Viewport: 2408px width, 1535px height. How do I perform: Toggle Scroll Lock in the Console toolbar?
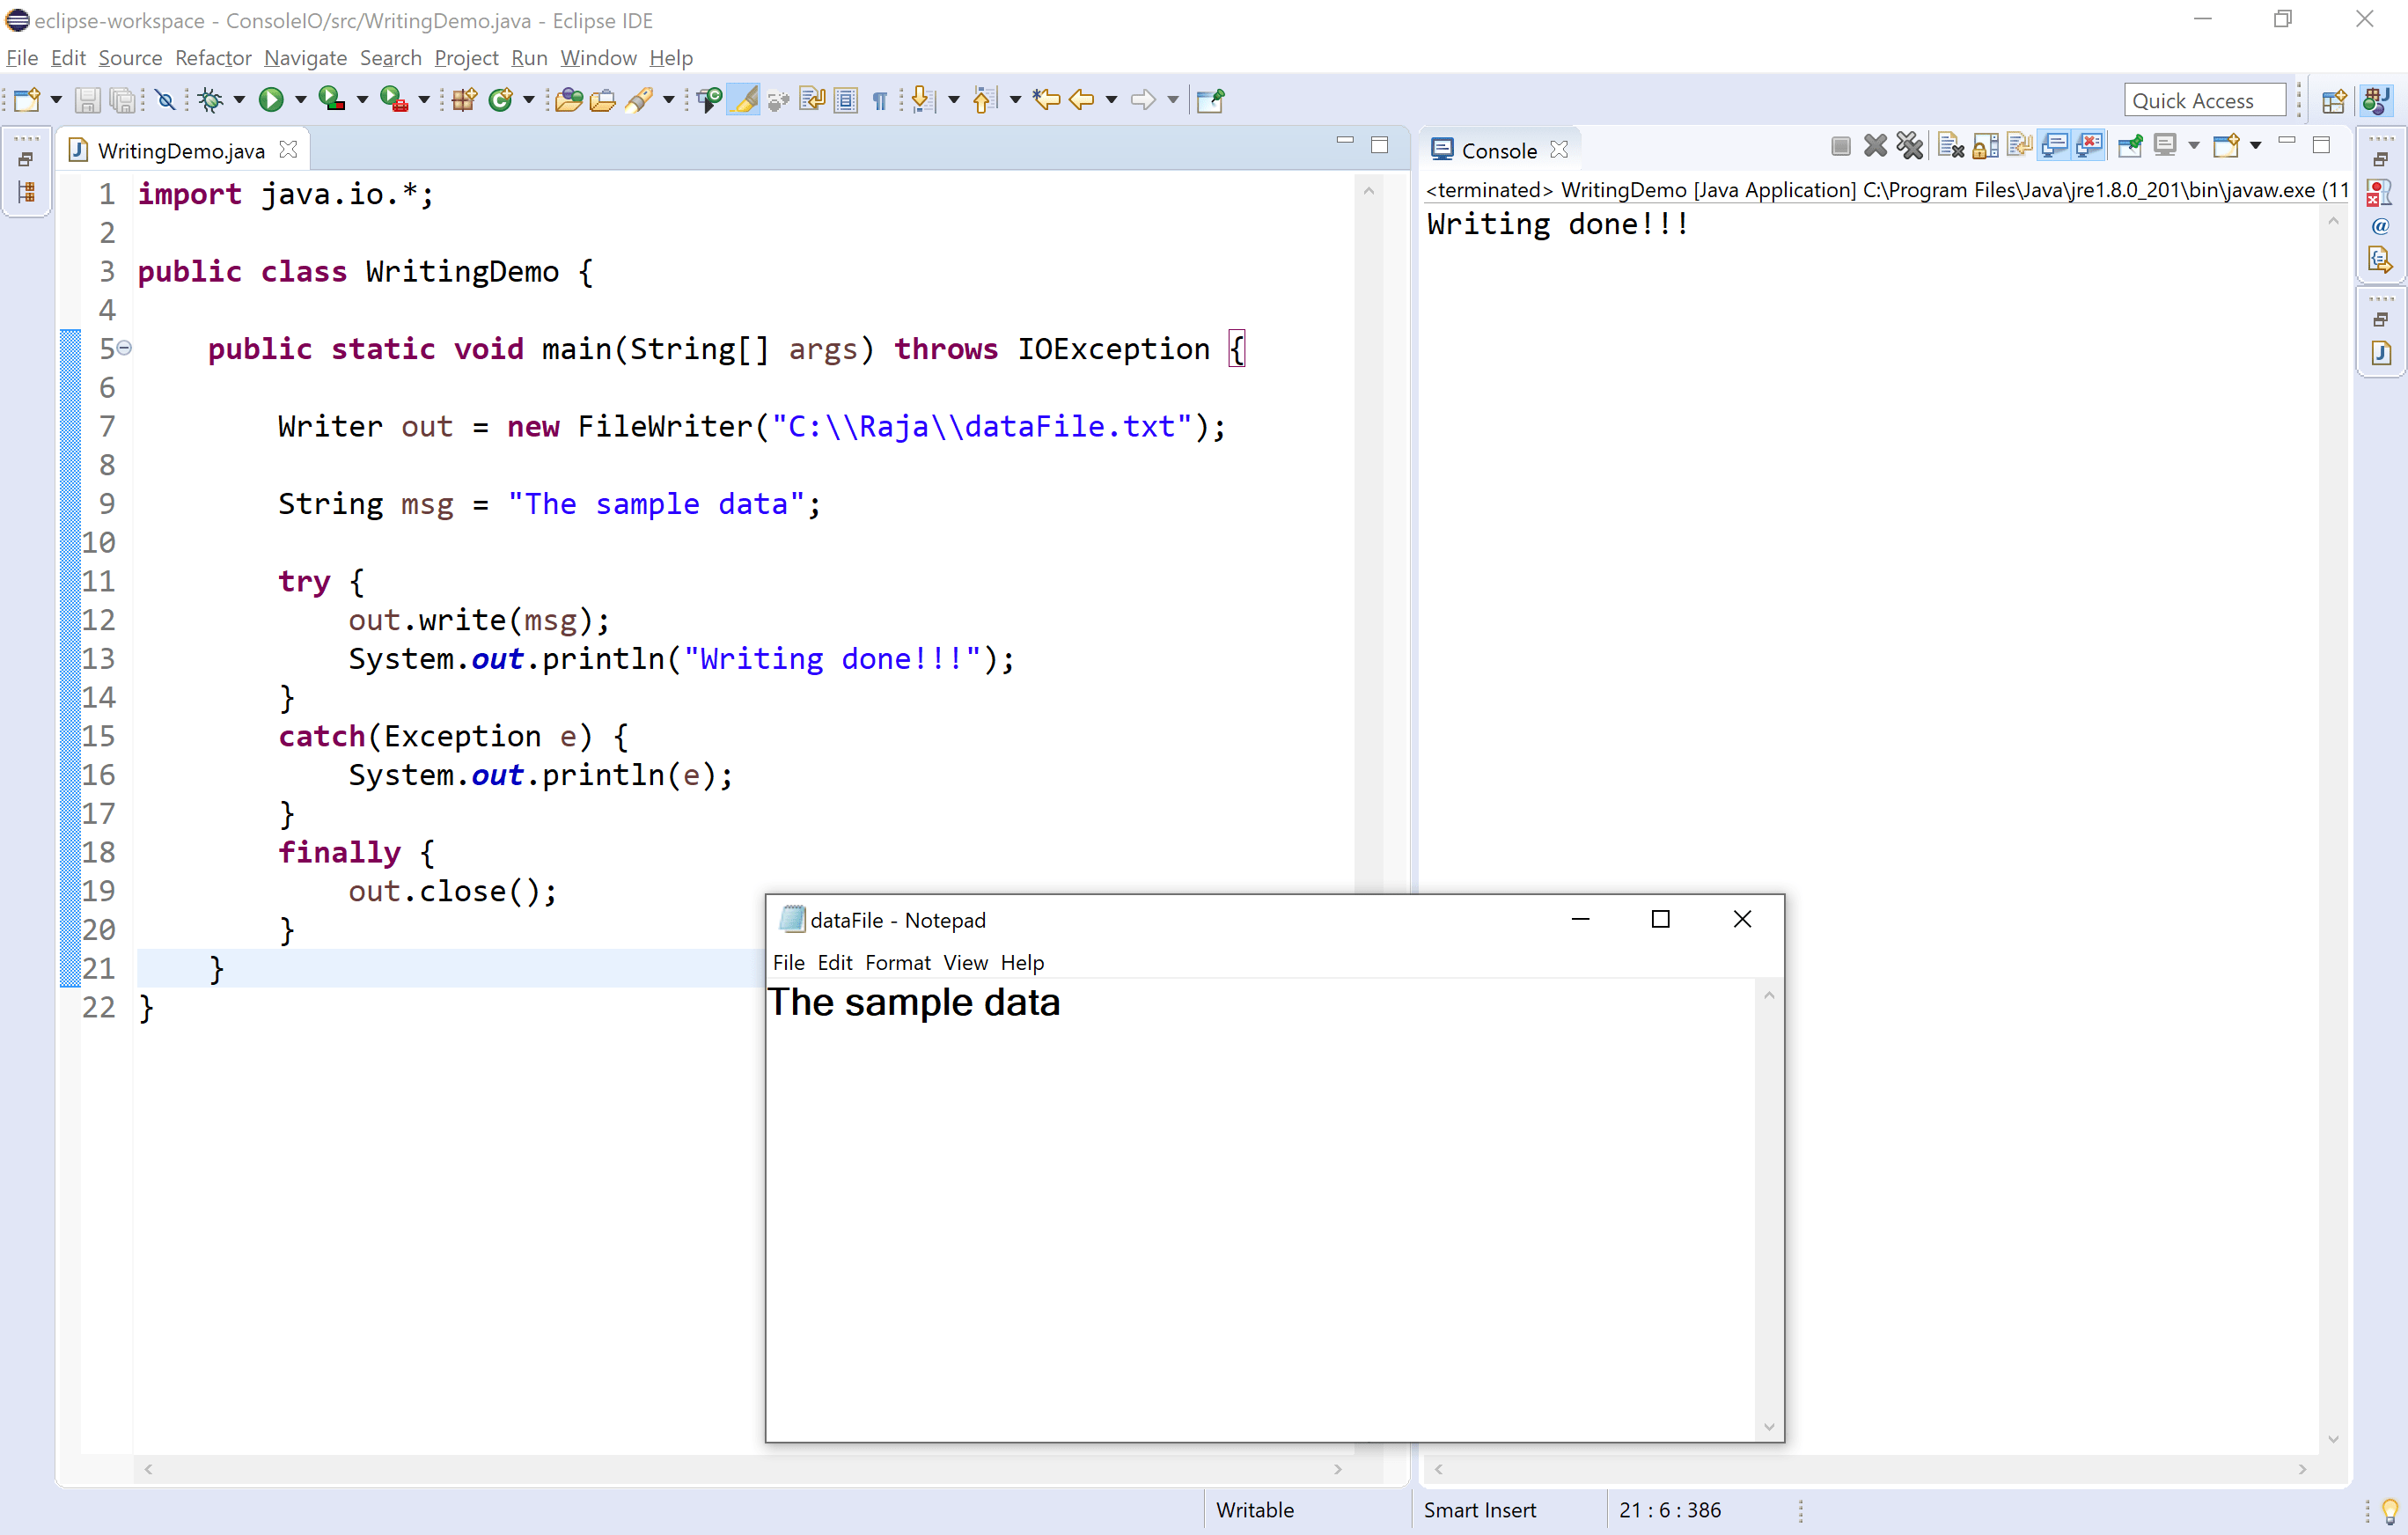[x=1985, y=147]
